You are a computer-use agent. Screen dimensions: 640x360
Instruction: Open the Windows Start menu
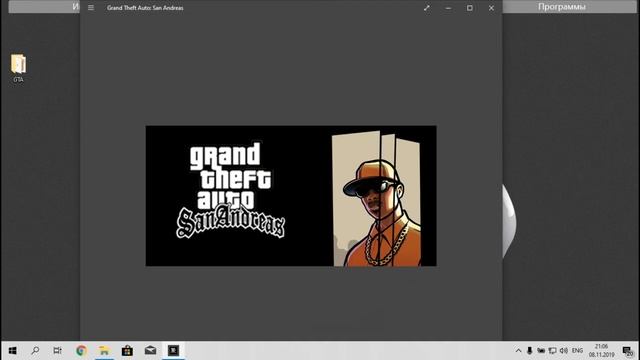tap(13, 351)
